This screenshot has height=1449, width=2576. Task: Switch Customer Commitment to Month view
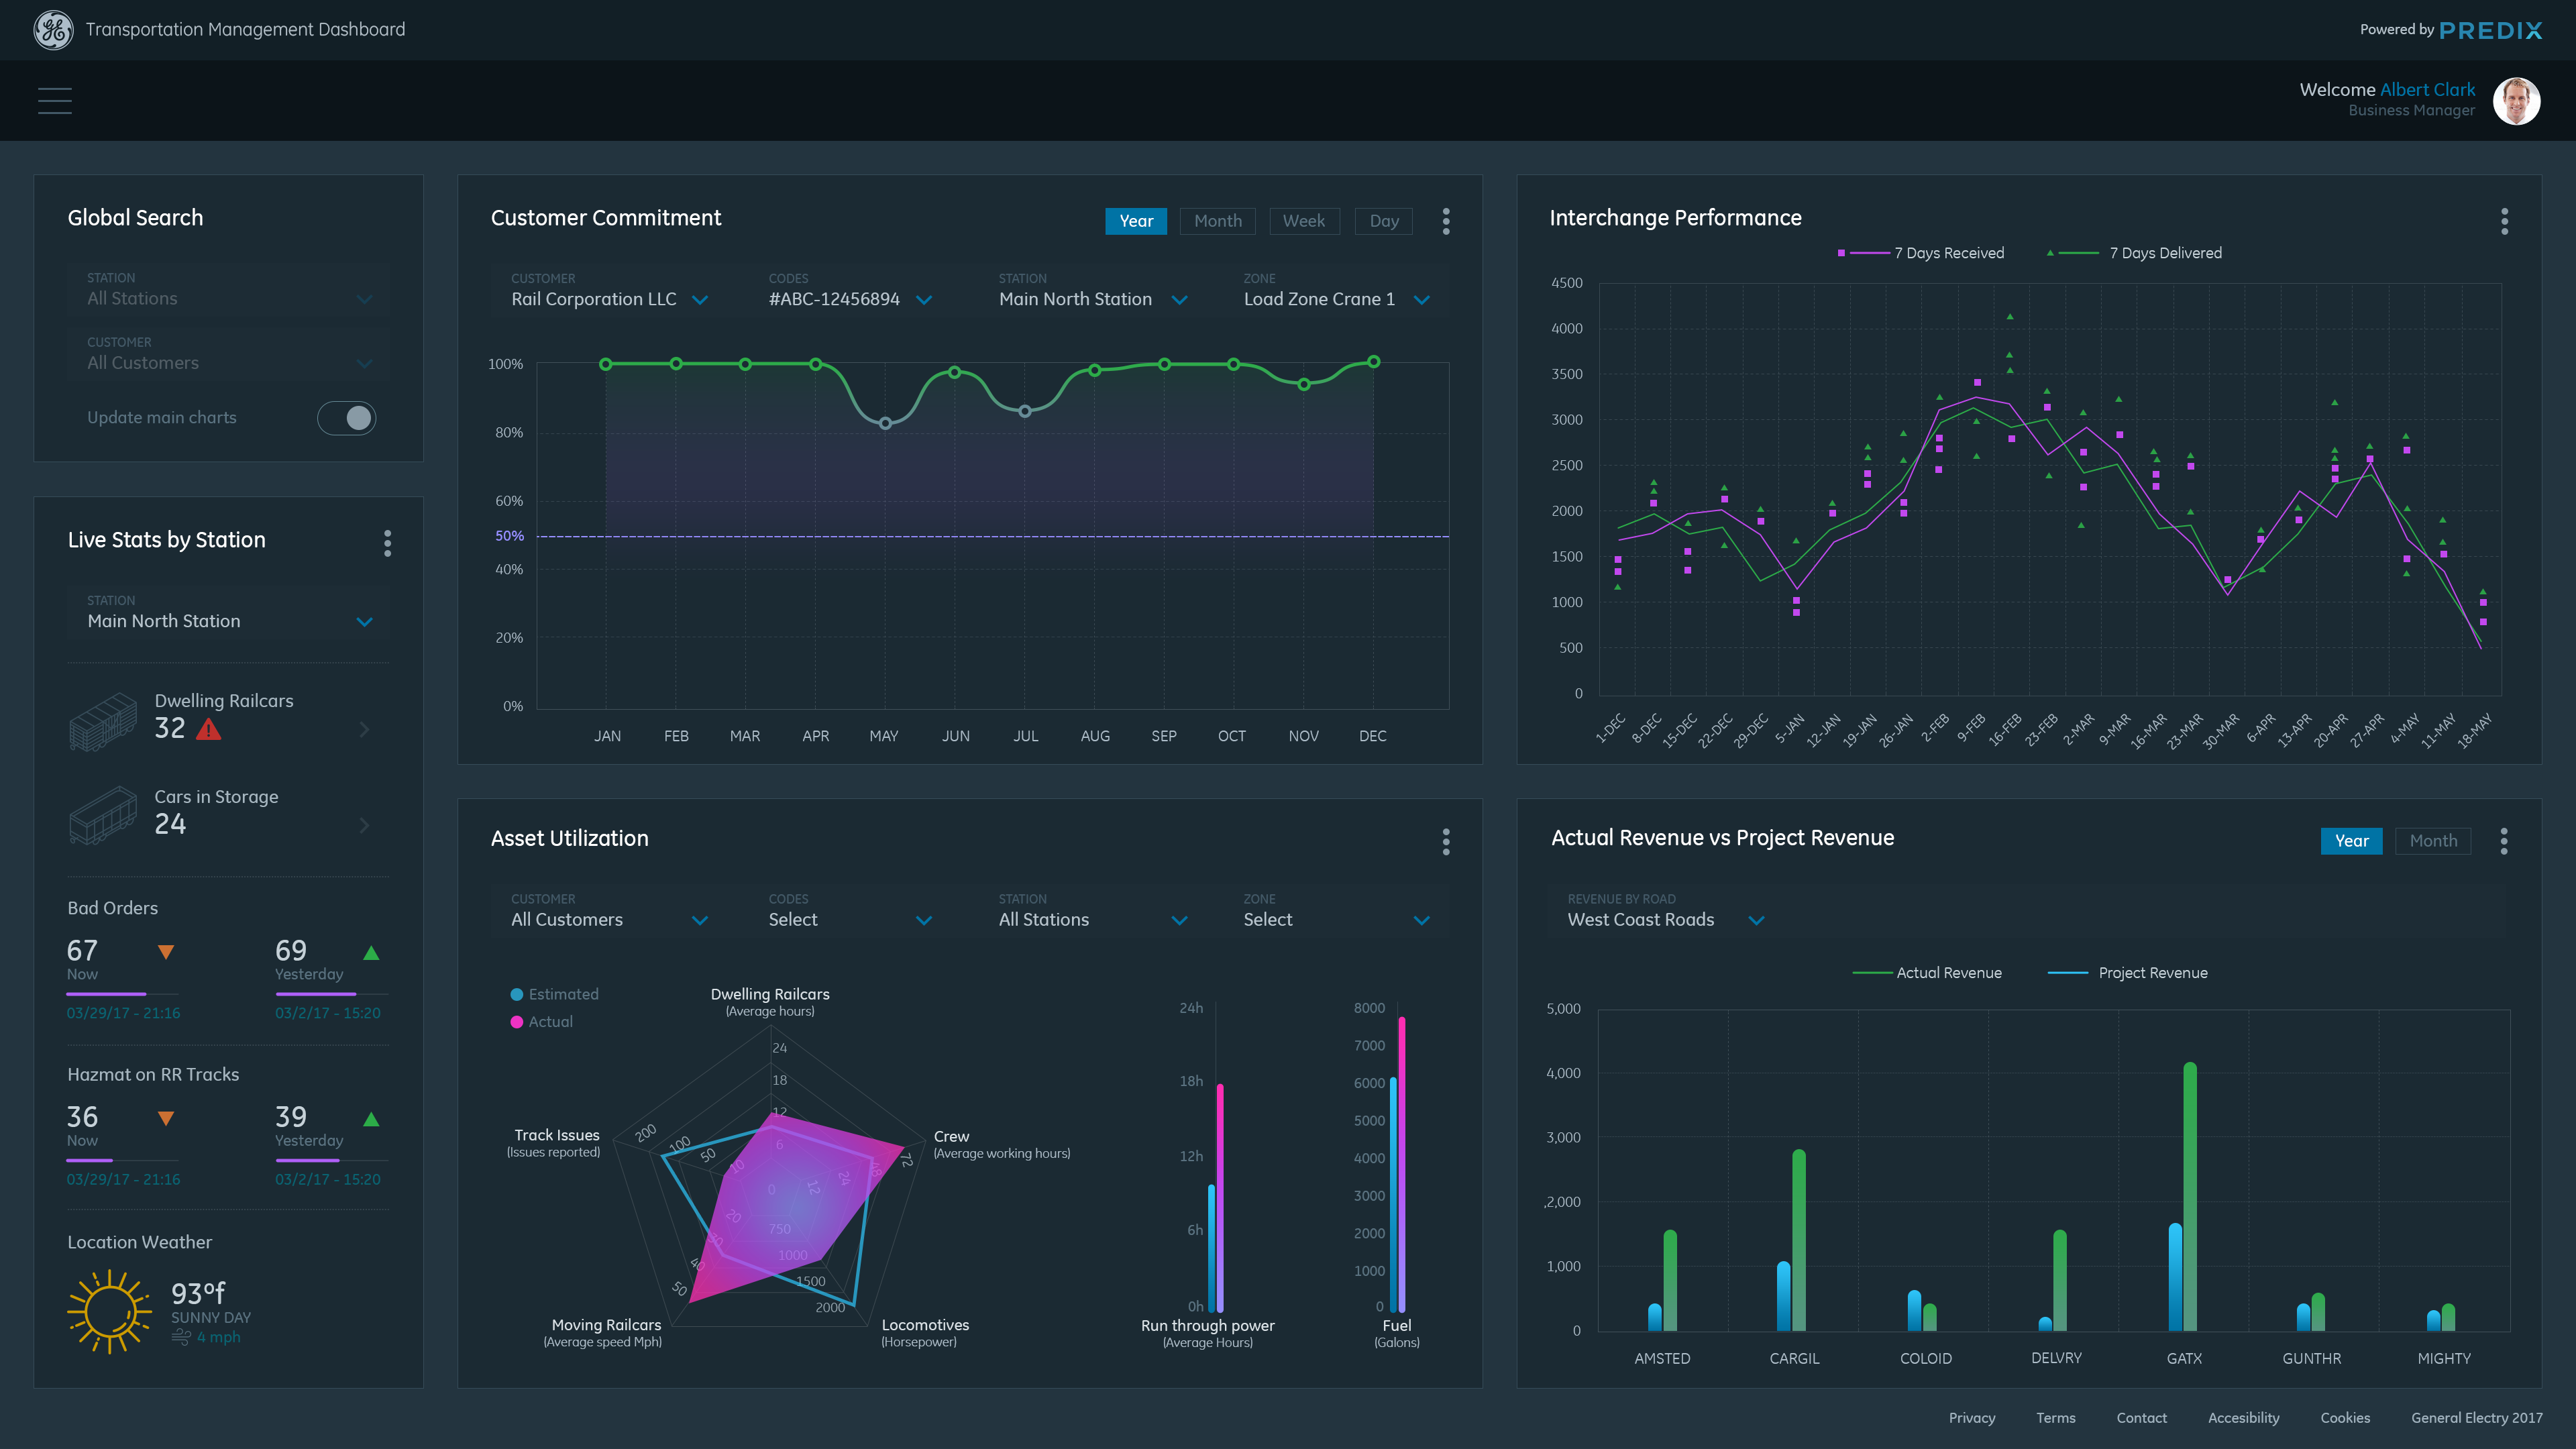pyautogui.click(x=1217, y=221)
